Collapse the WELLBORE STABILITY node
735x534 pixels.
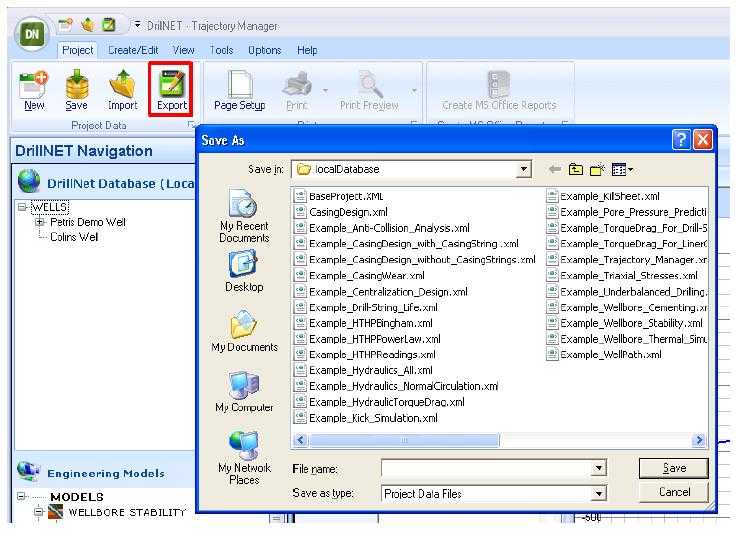[x=39, y=511]
